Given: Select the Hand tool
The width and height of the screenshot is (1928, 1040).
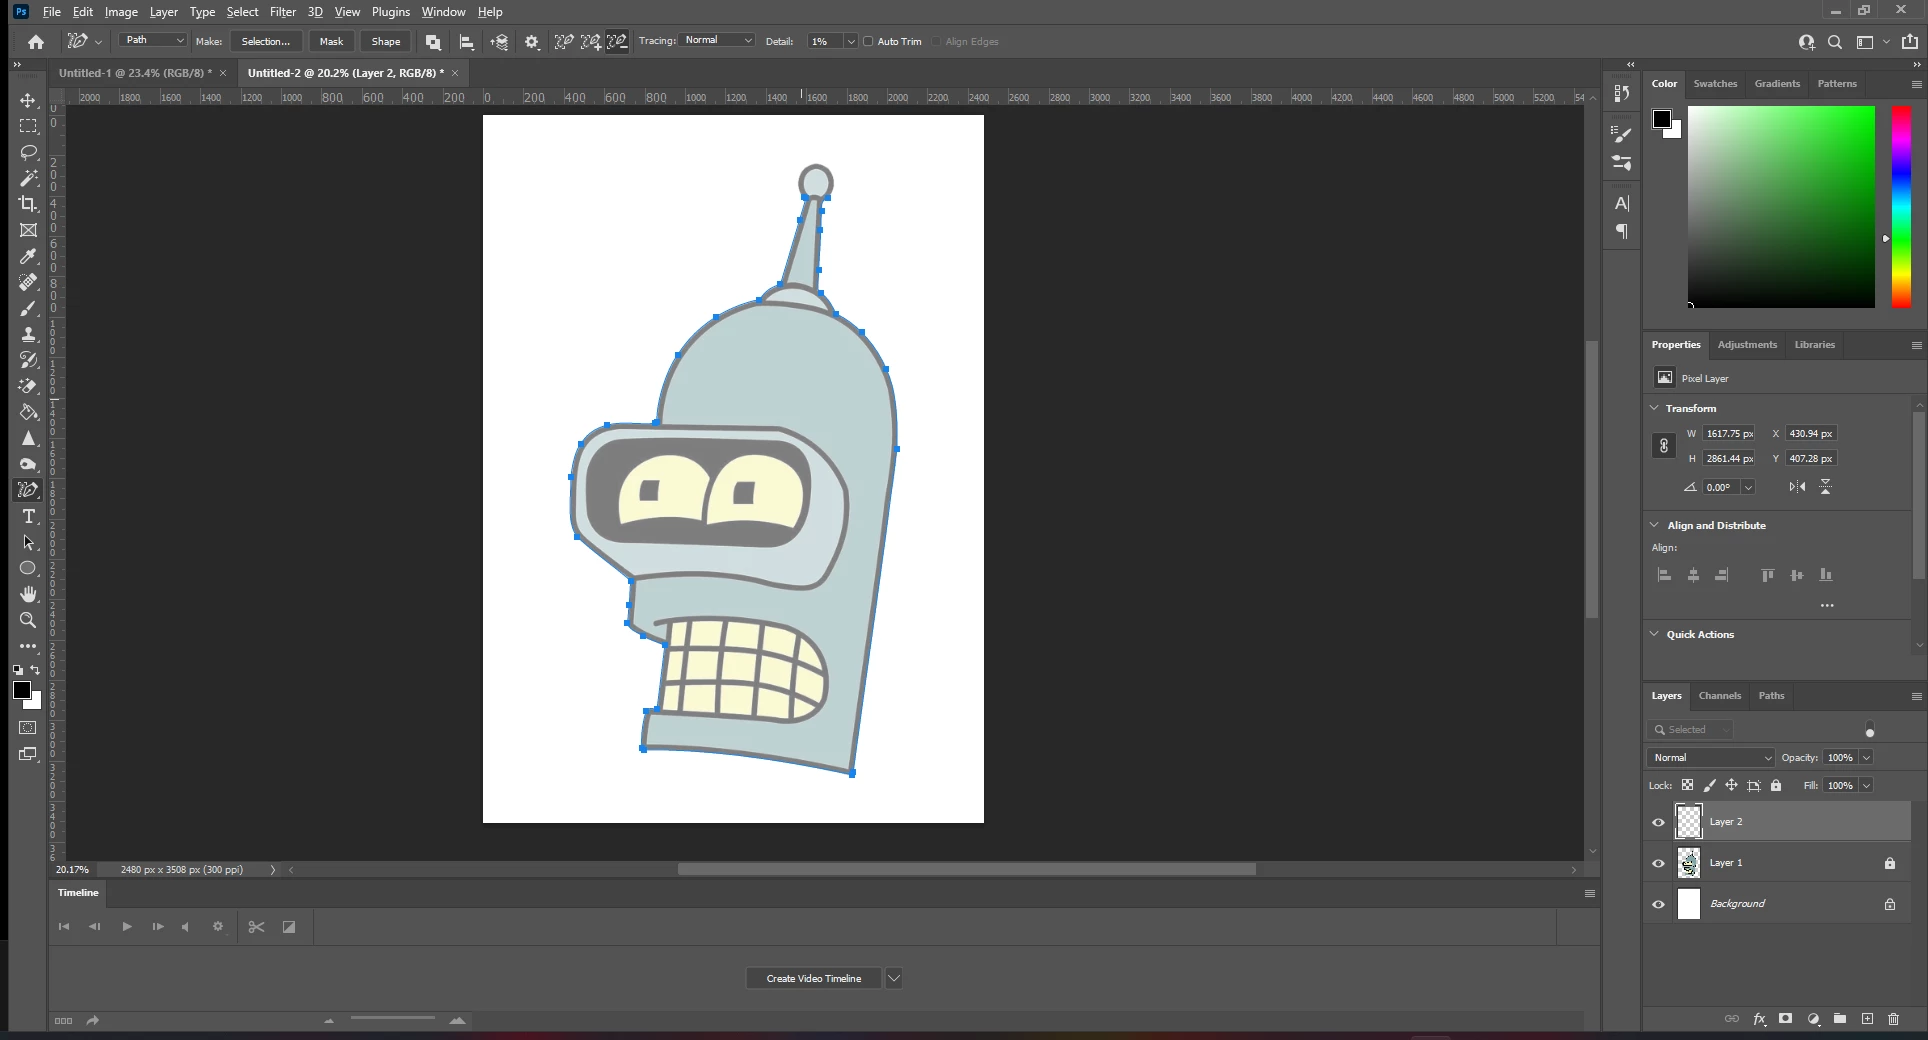Looking at the screenshot, I should (x=28, y=594).
